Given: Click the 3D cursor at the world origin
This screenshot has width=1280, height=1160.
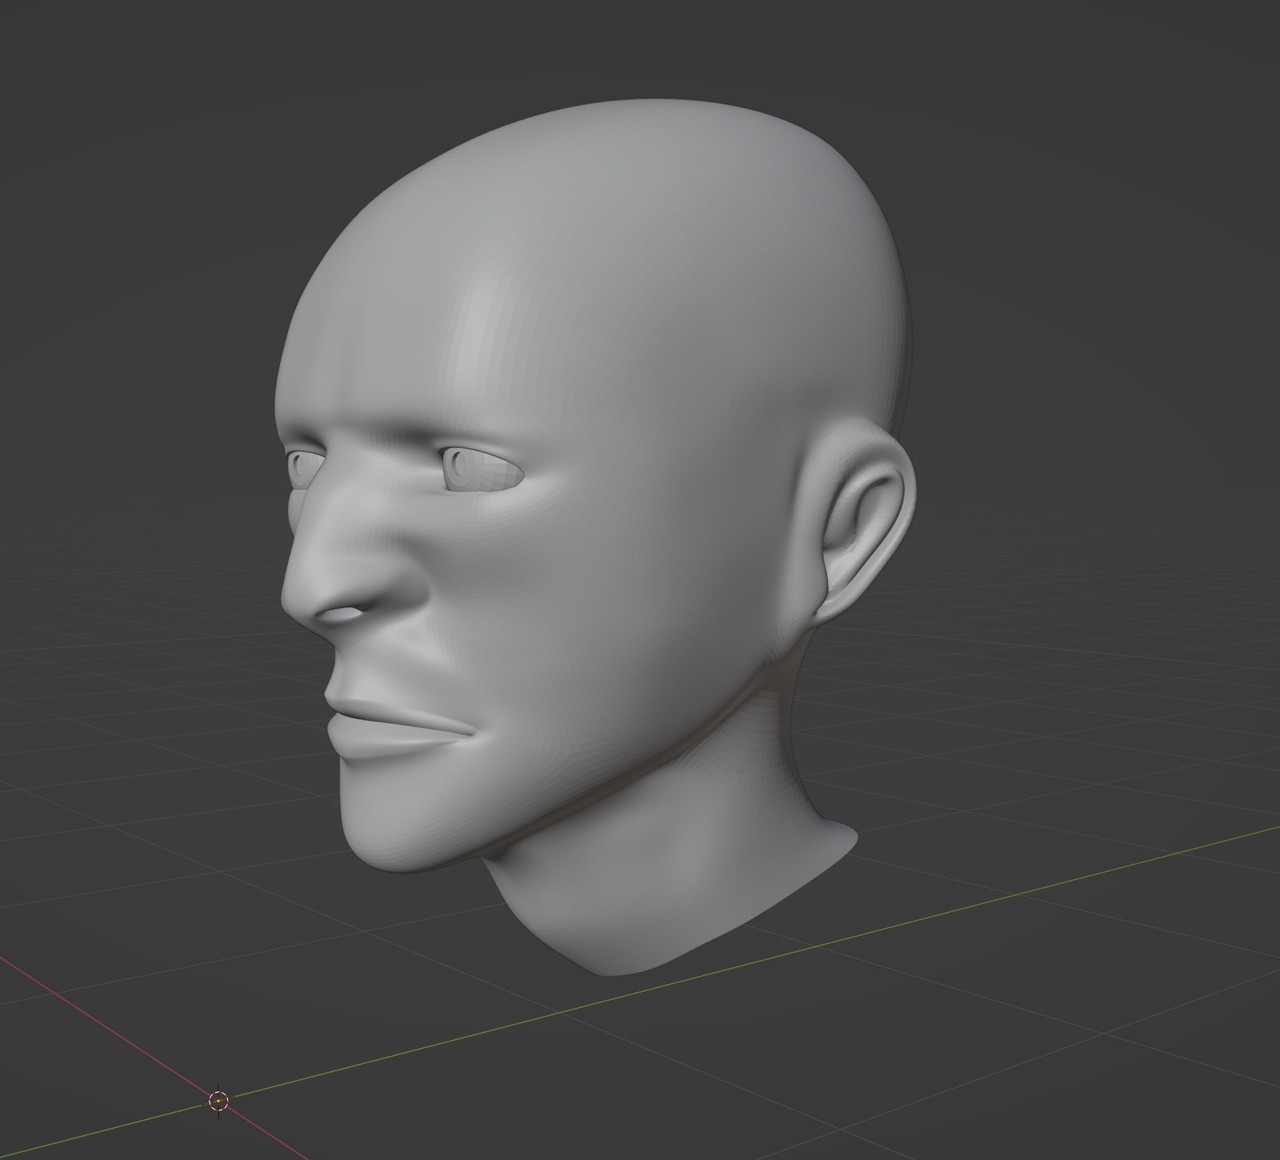Looking at the screenshot, I should tap(218, 1101).
